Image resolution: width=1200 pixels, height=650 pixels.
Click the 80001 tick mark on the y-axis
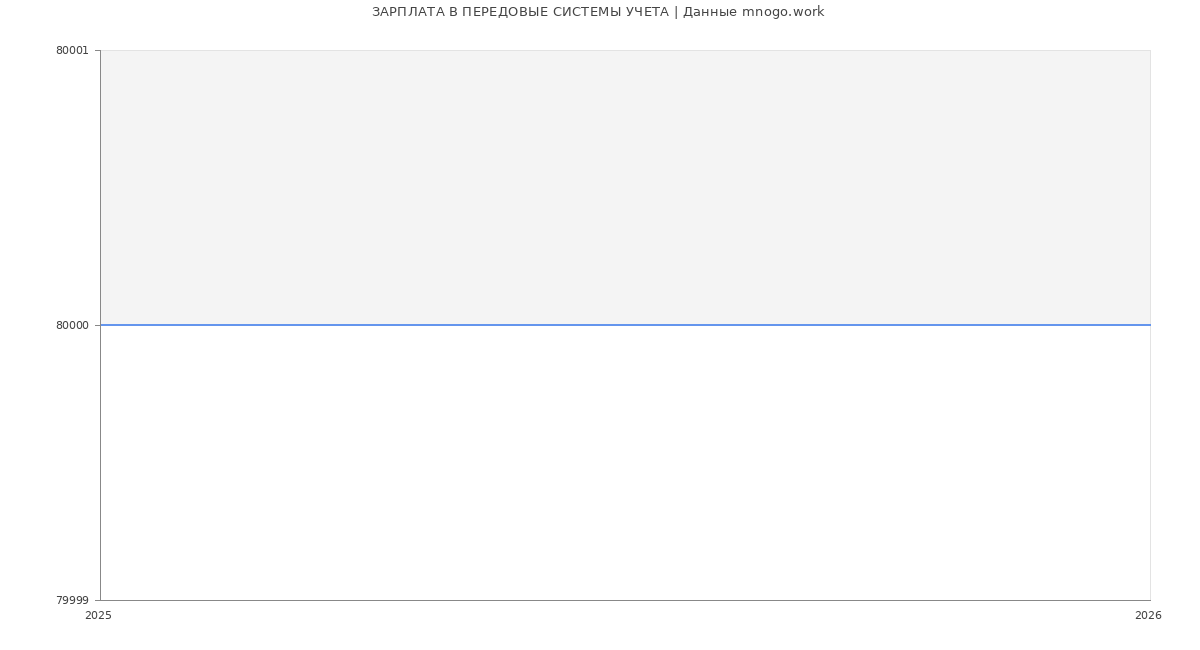(x=96, y=50)
